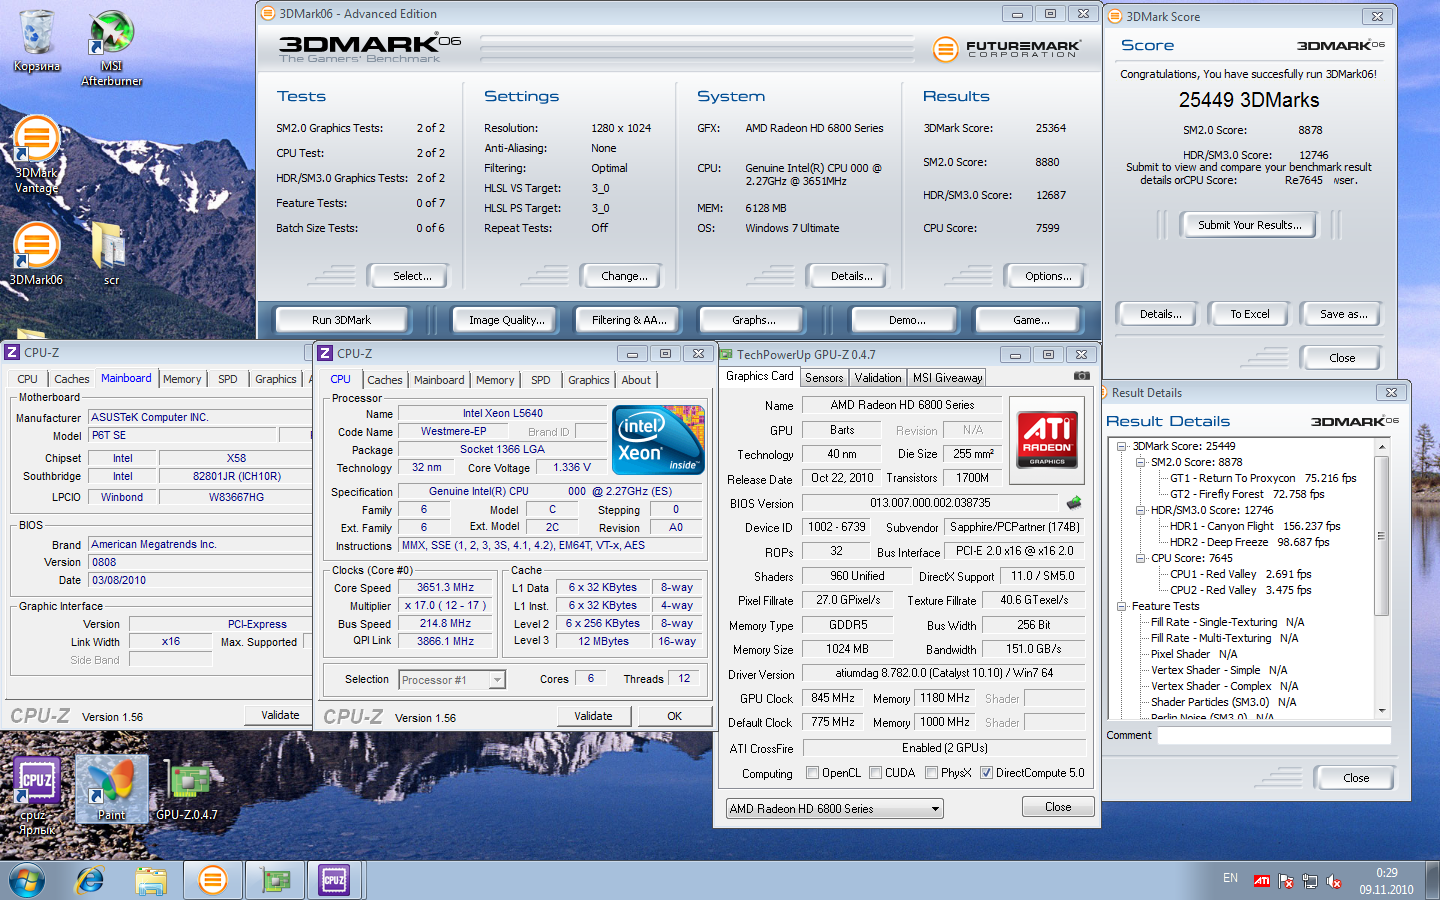Open the Корзина recycle bin desktop icon
The height and width of the screenshot is (900, 1440).
36,42
